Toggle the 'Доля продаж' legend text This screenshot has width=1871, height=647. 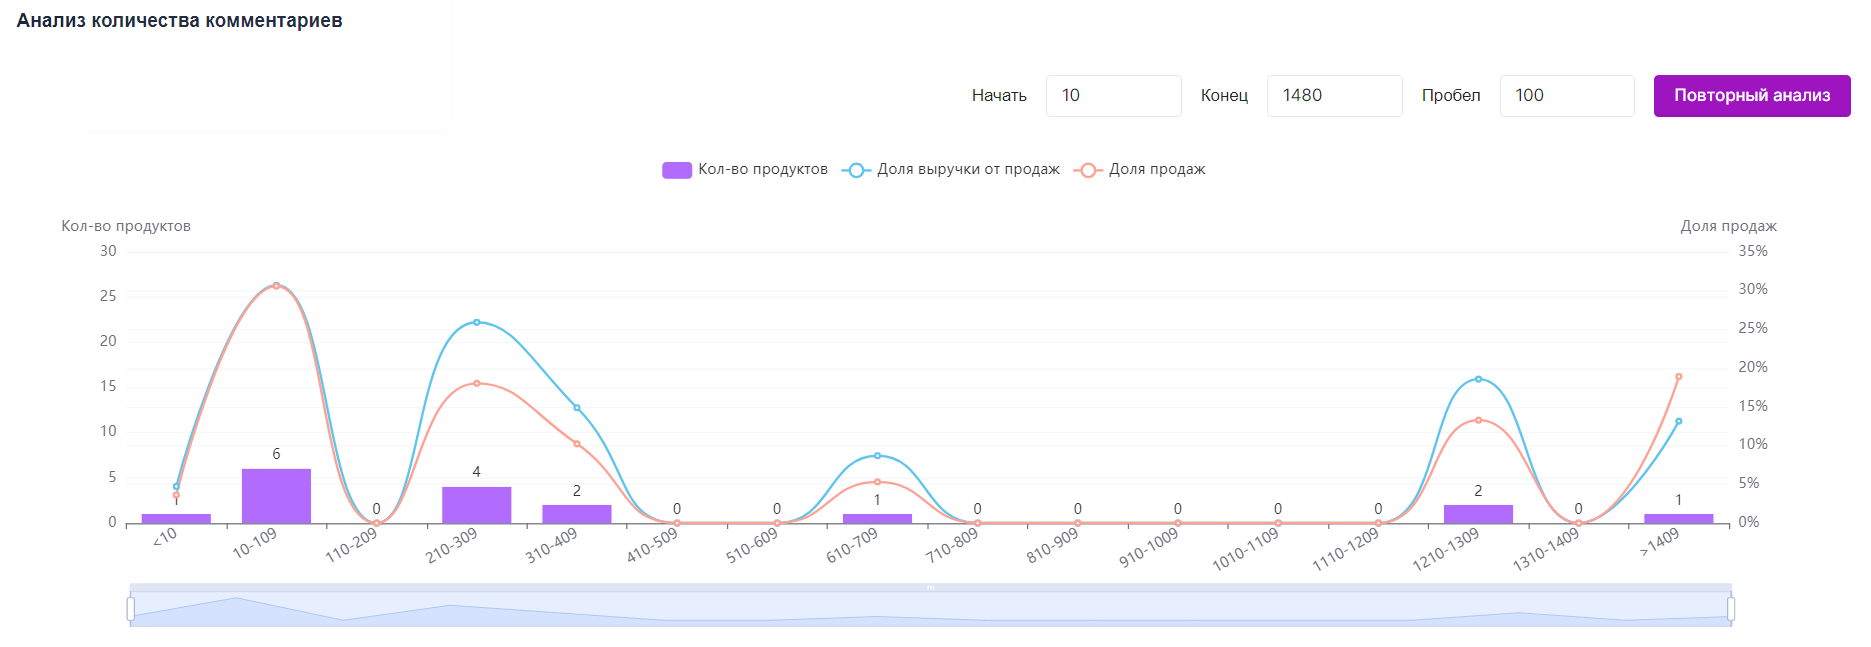[x=1157, y=170]
